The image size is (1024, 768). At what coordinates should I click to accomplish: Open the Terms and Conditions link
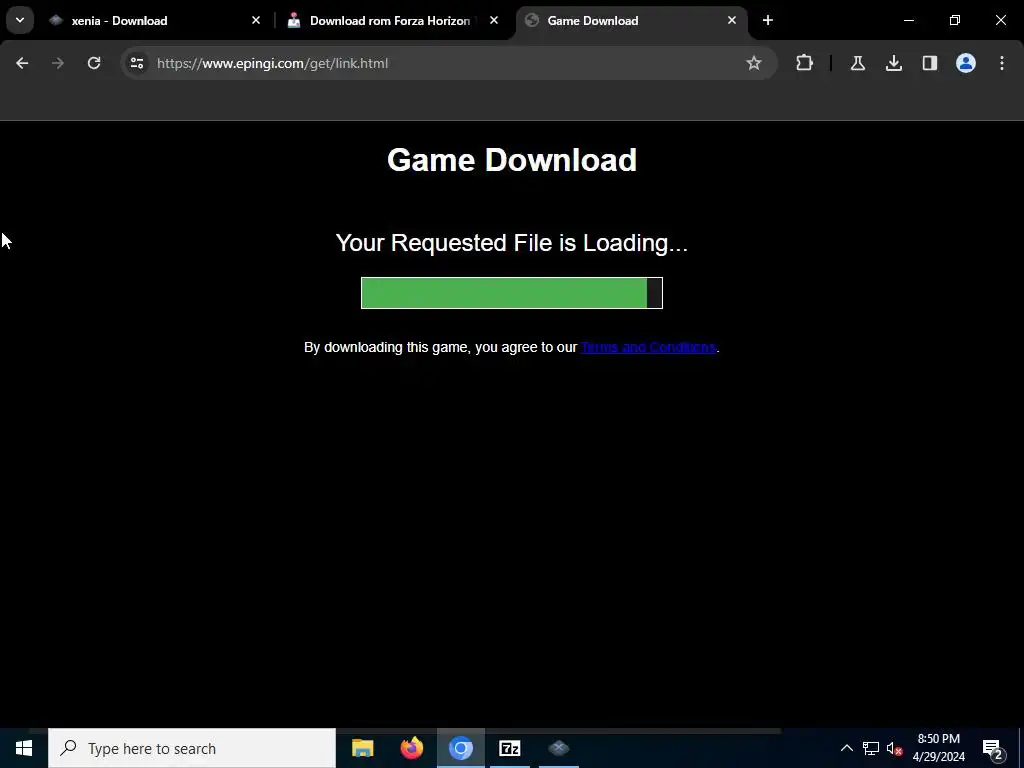click(648, 347)
